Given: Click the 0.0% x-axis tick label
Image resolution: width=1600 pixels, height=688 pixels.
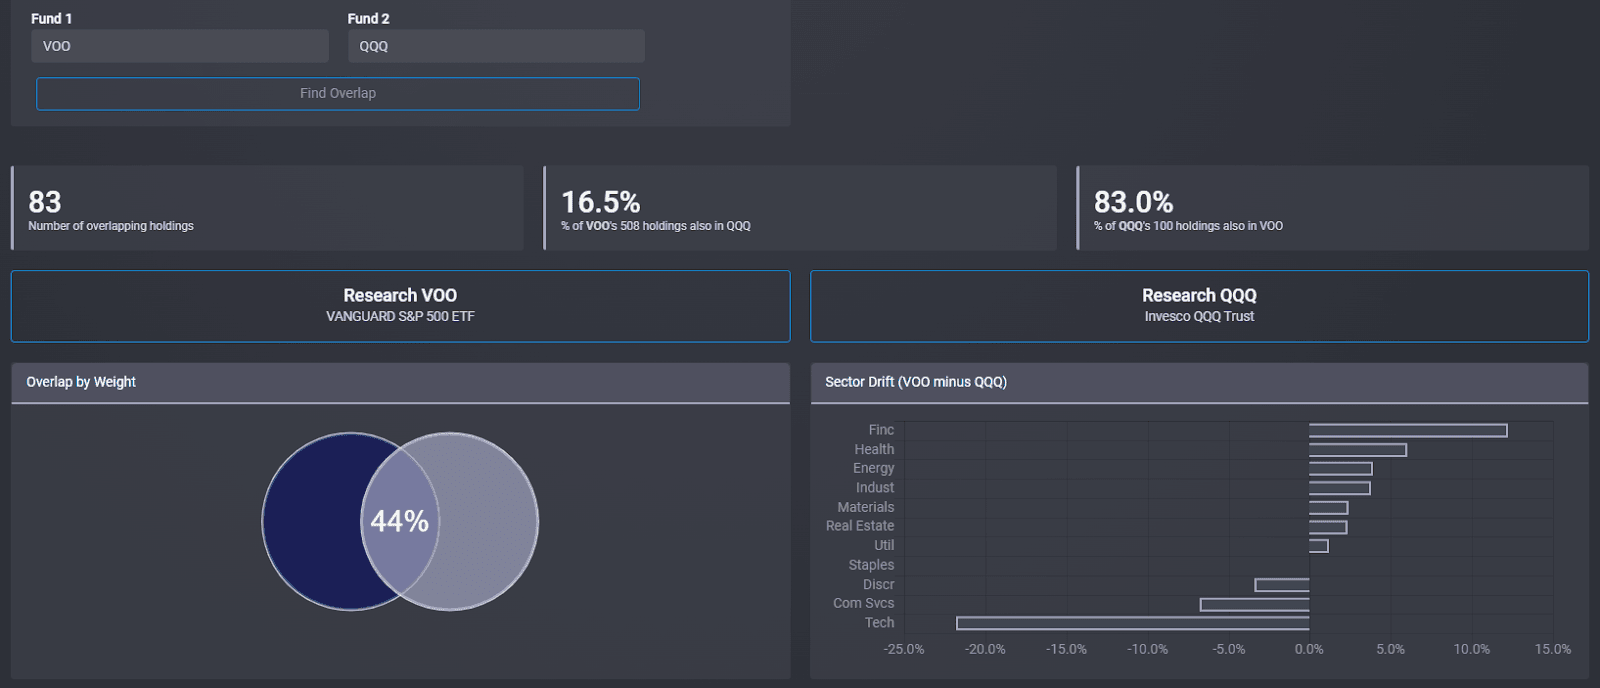Looking at the screenshot, I should tap(1309, 649).
